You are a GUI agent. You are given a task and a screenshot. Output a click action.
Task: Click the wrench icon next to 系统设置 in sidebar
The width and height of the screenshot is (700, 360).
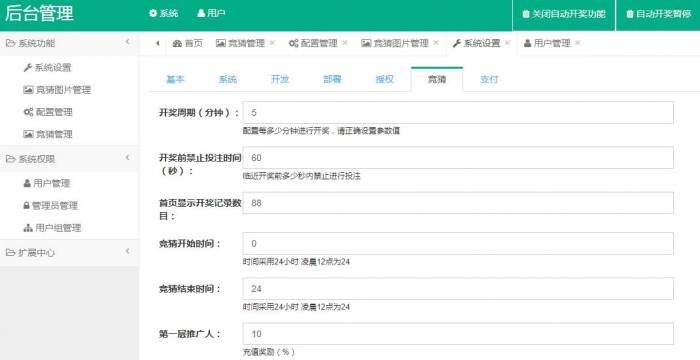[x=28, y=68]
